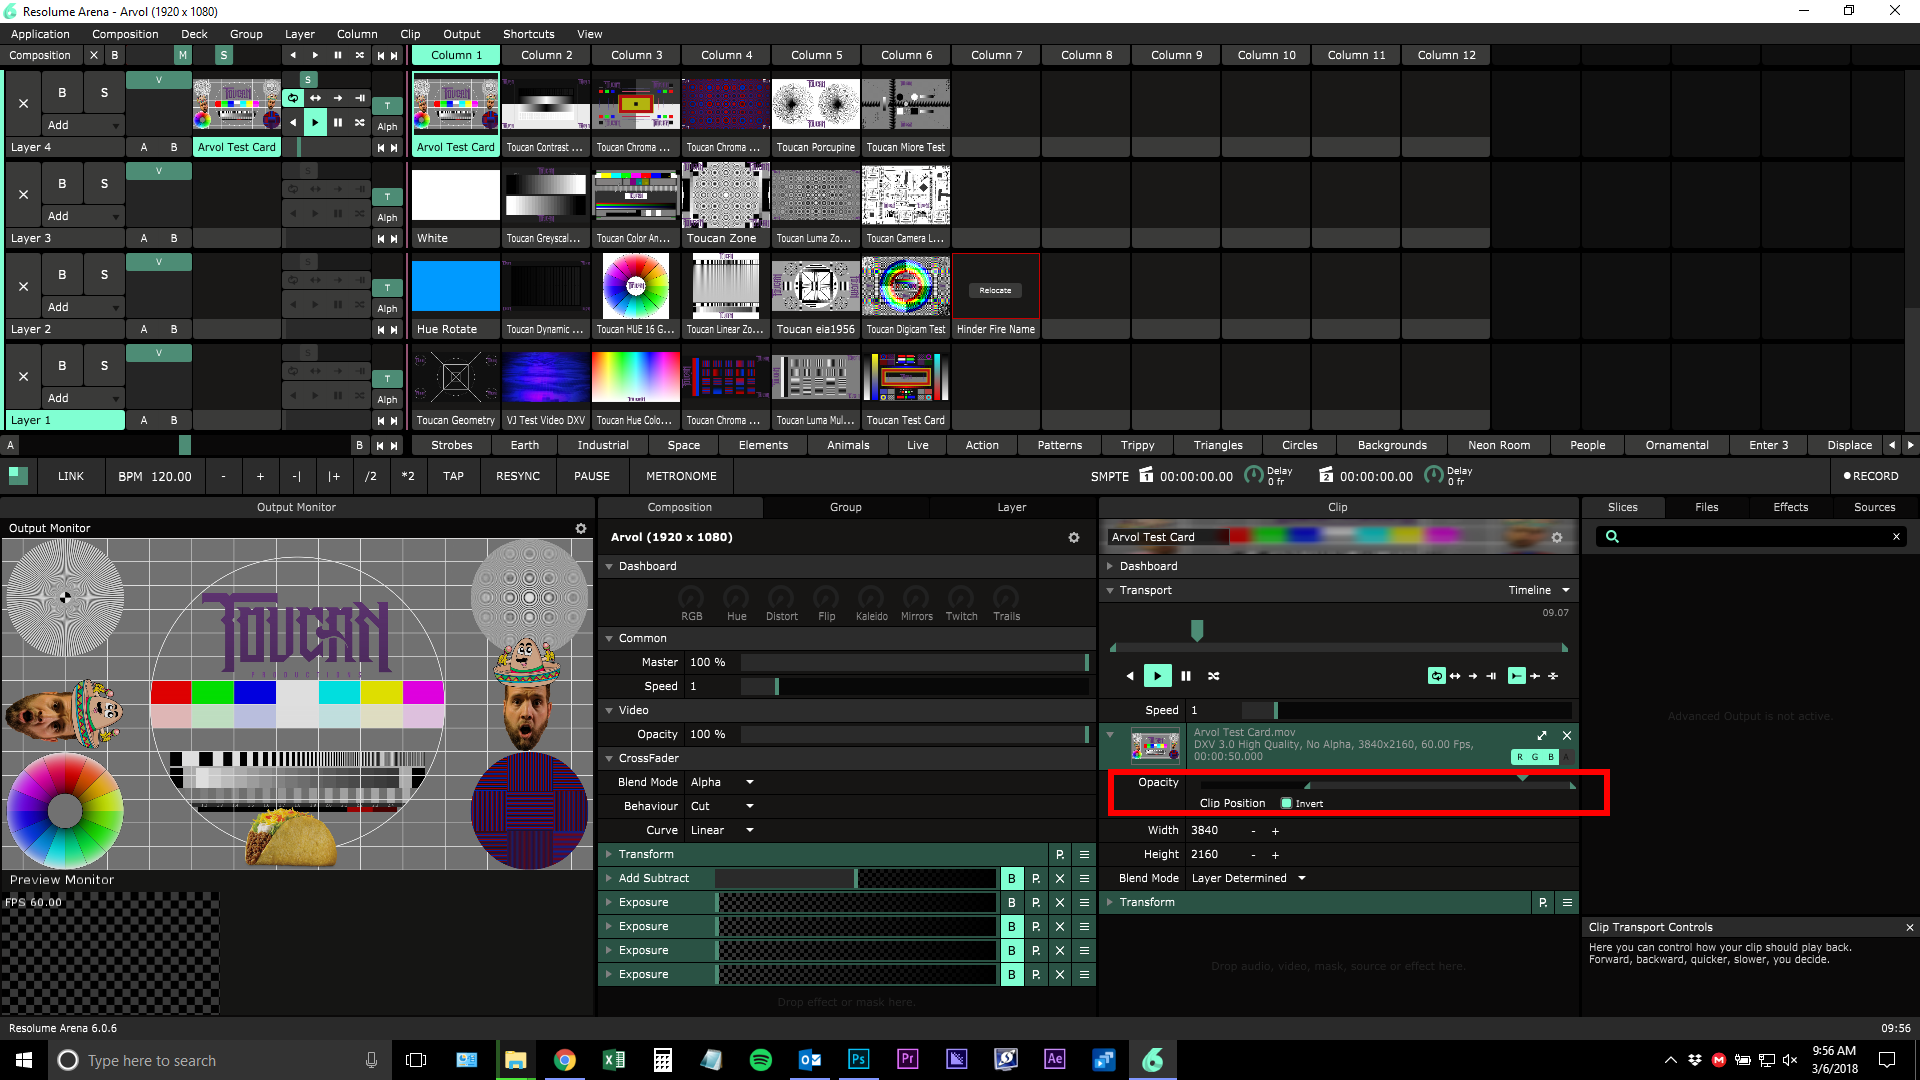Screen dimensions: 1920x1080
Task: Click Layer 4 loop mode icon
Action: pyautogui.click(x=293, y=98)
